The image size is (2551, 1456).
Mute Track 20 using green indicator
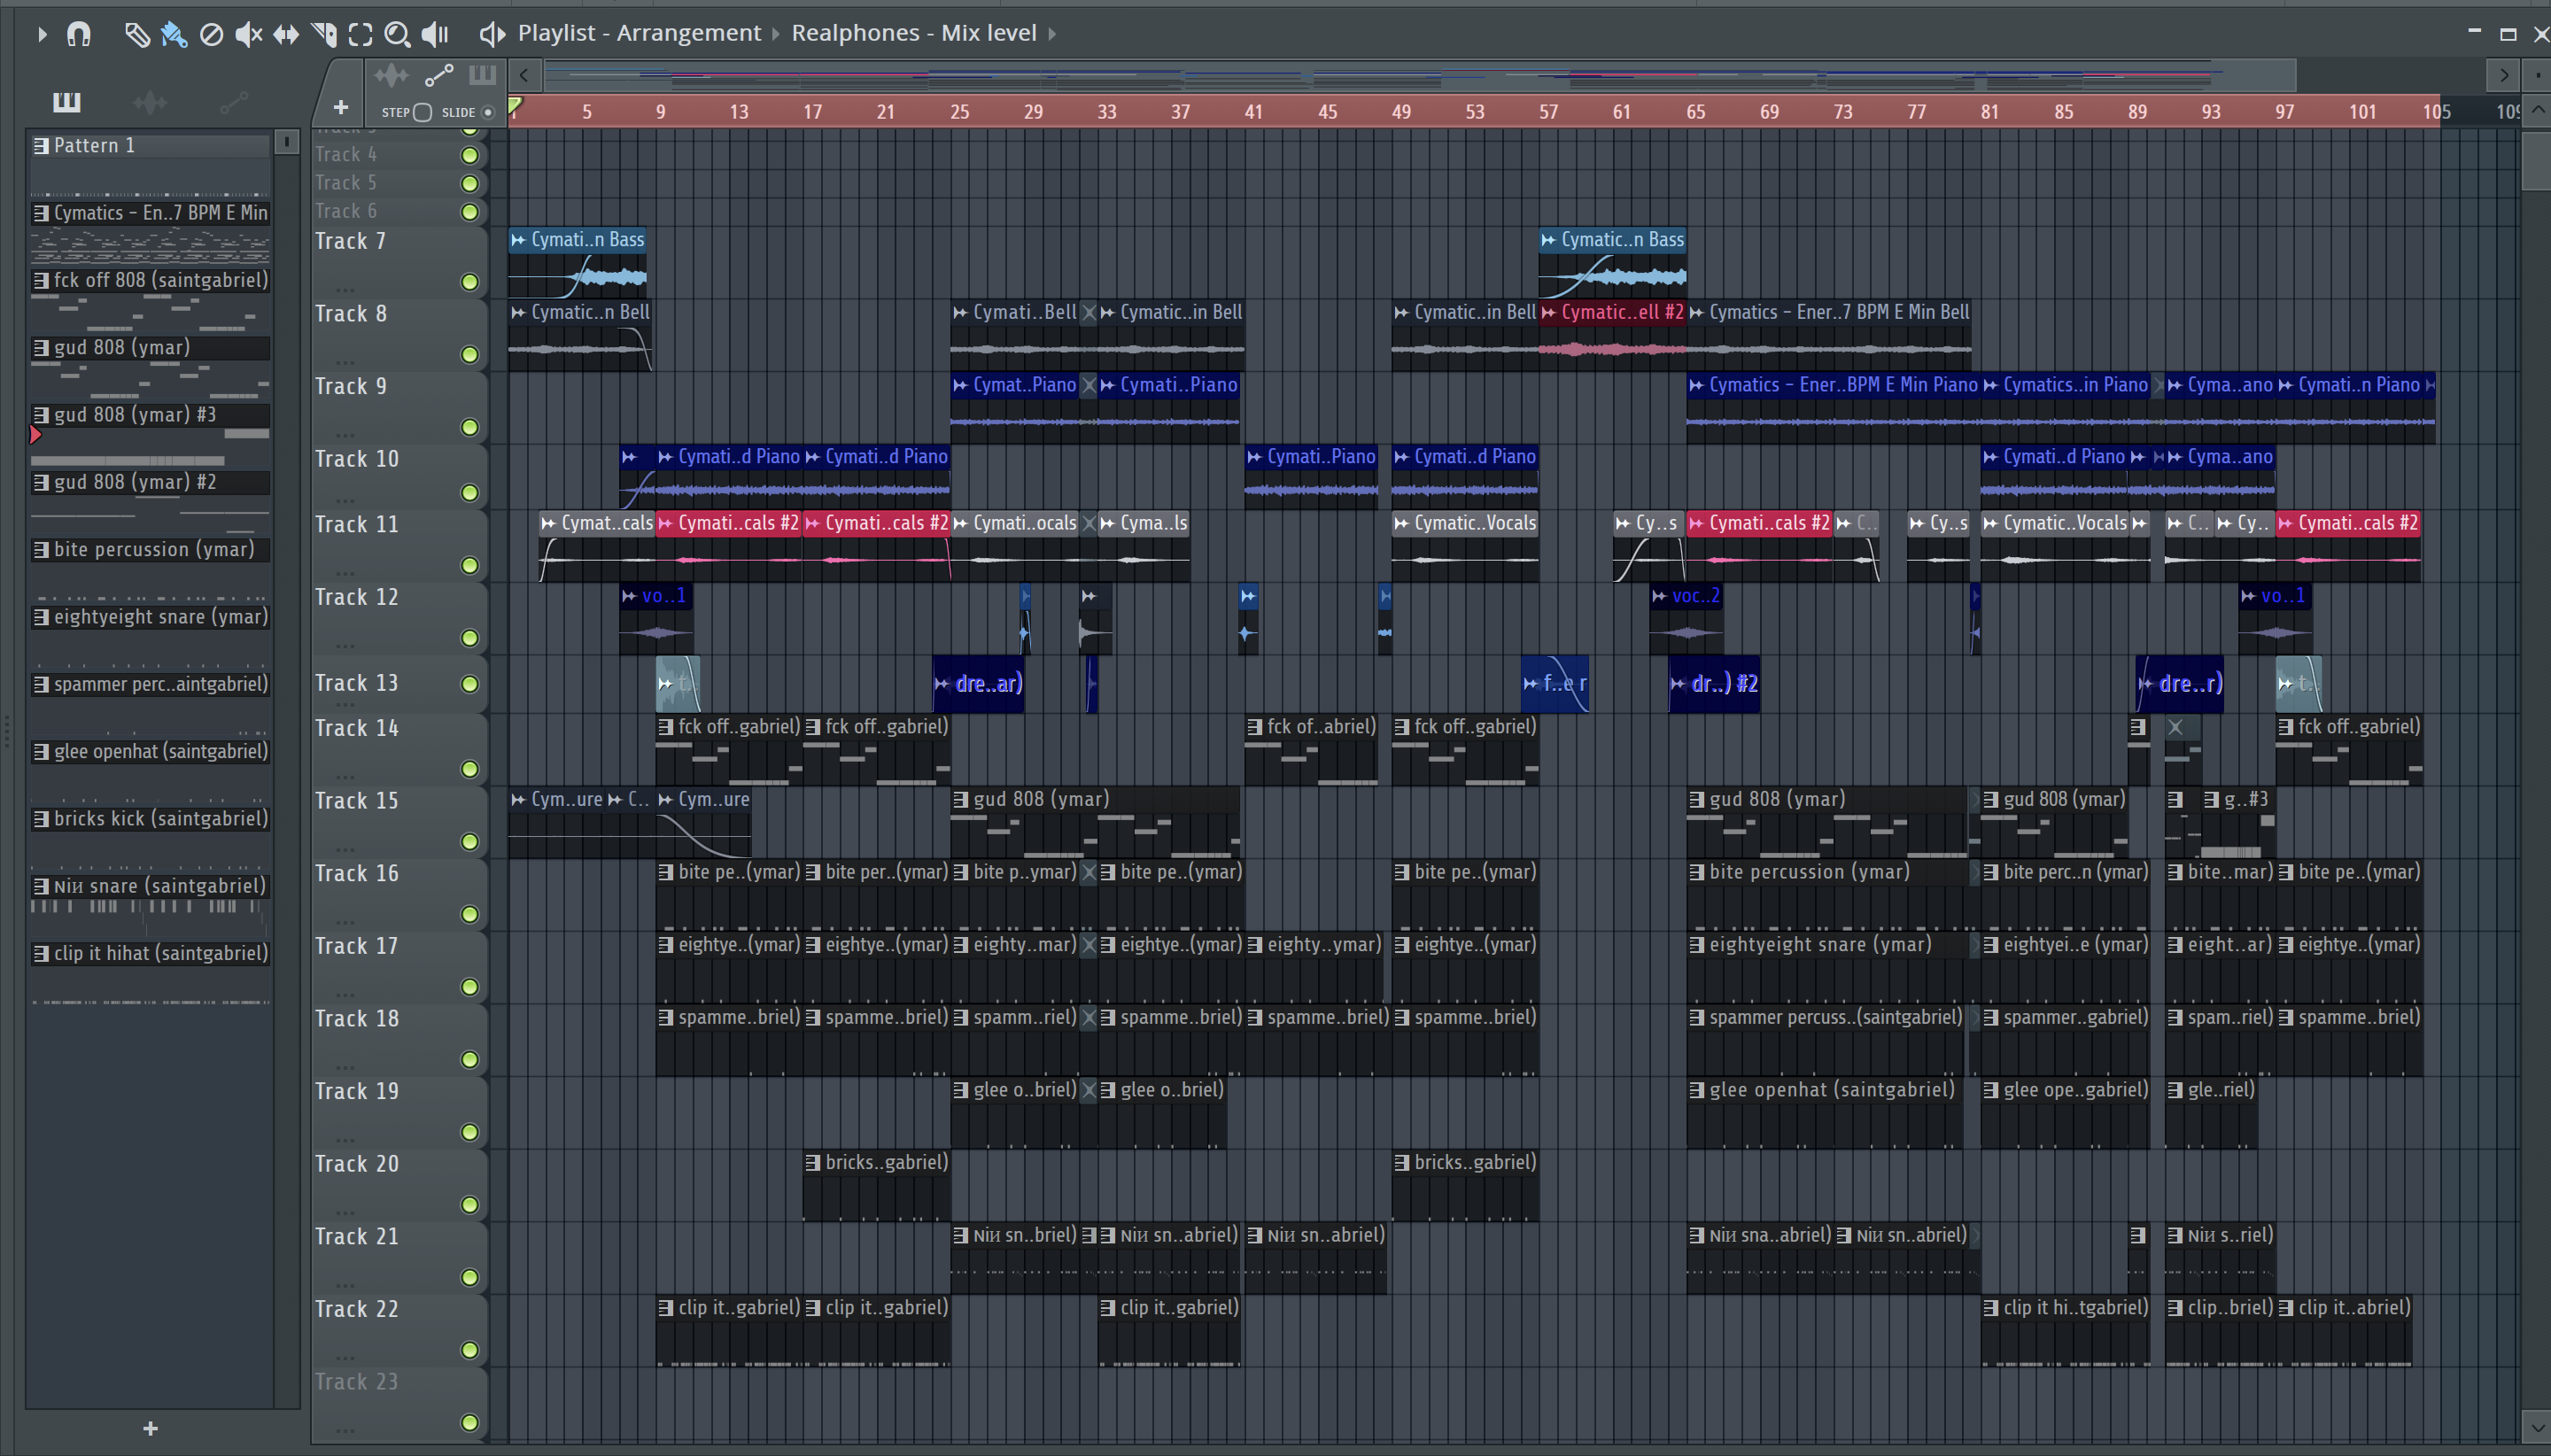pyautogui.click(x=469, y=1205)
